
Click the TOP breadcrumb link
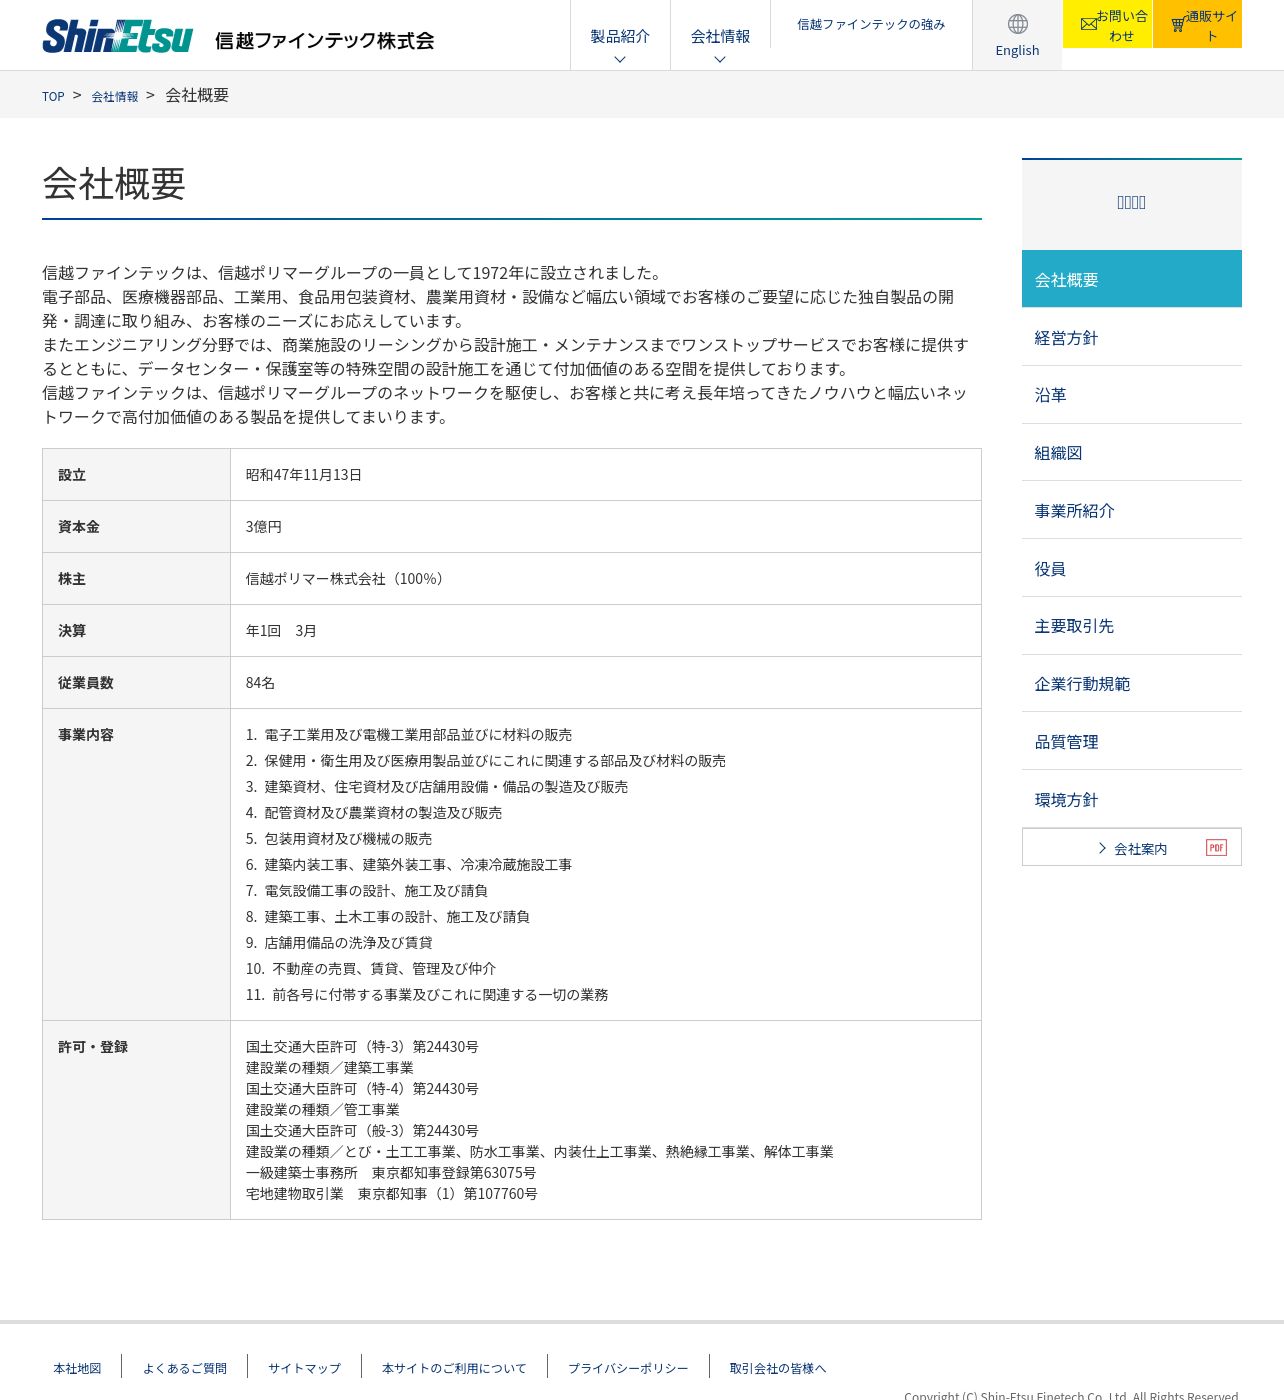coord(53,96)
